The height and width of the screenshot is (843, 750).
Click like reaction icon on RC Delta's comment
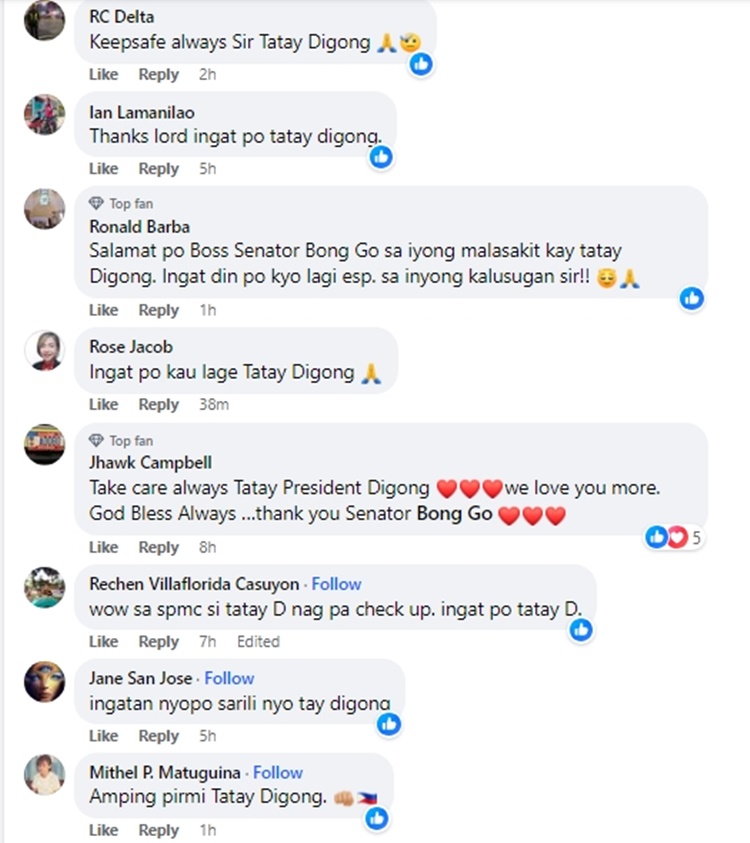pyautogui.click(x=422, y=64)
